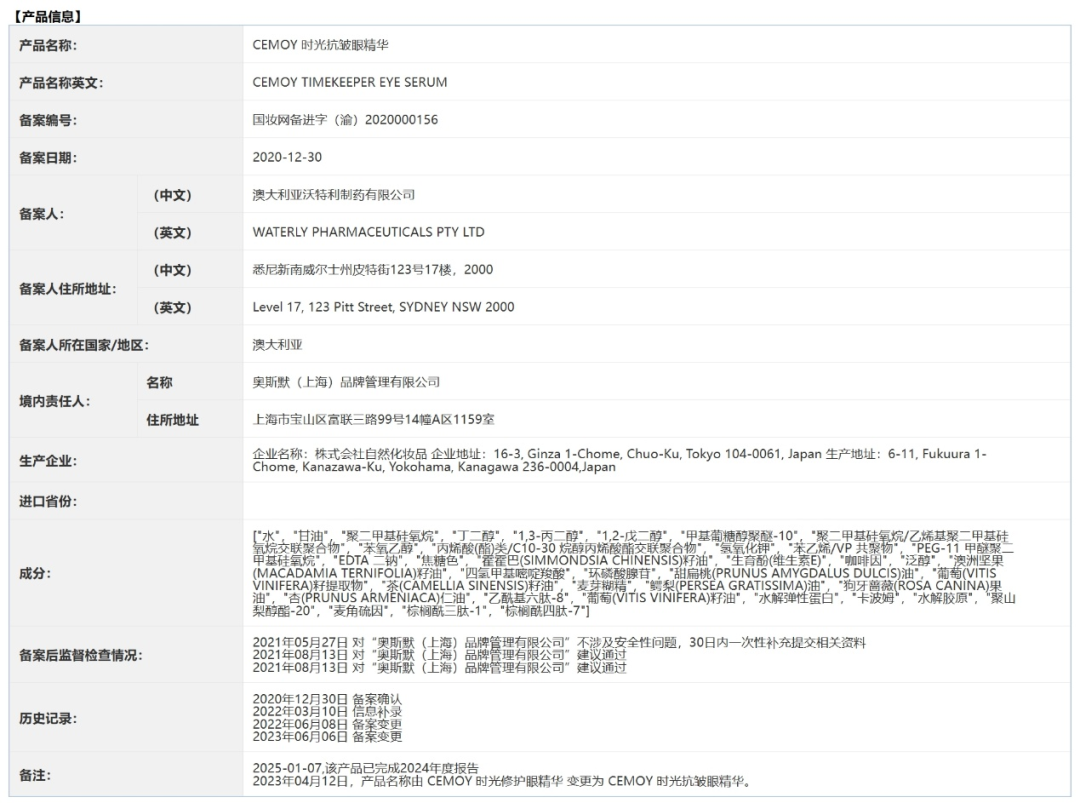Click address 上海市宝山区富联三路99号14幢A区1159室
The width and height of the screenshot is (1080, 803).
[373, 419]
